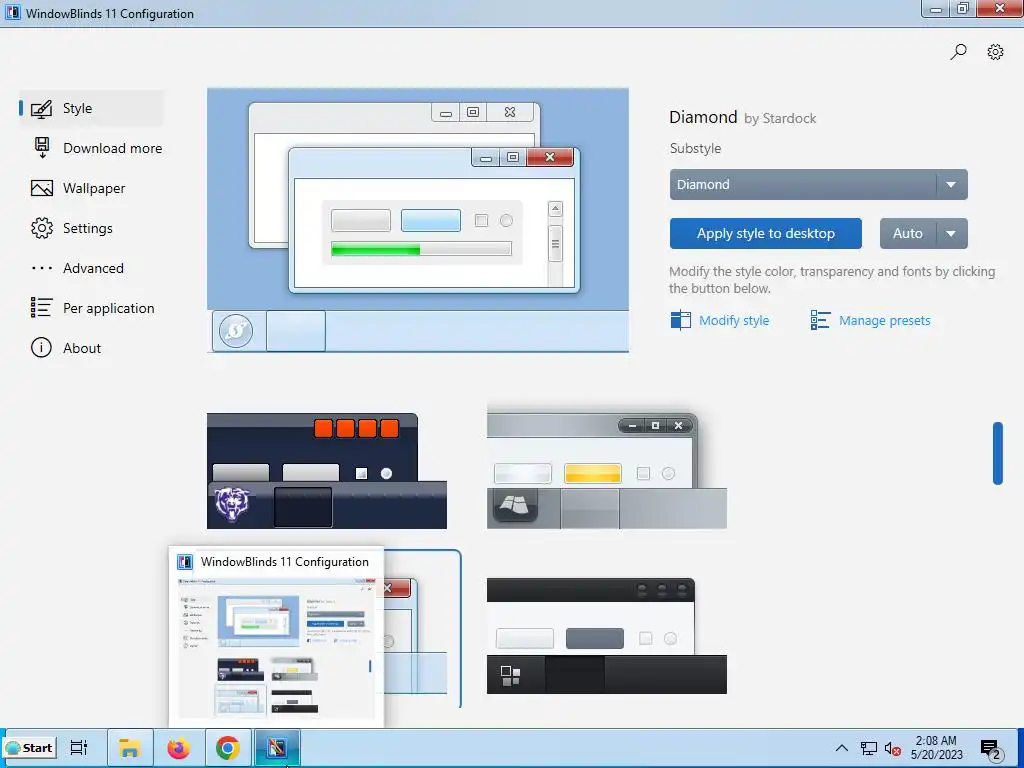Click the WindowBlinds title bar app icon
Image resolution: width=1024 pixels, height=768 pixels.
(12, 12)
